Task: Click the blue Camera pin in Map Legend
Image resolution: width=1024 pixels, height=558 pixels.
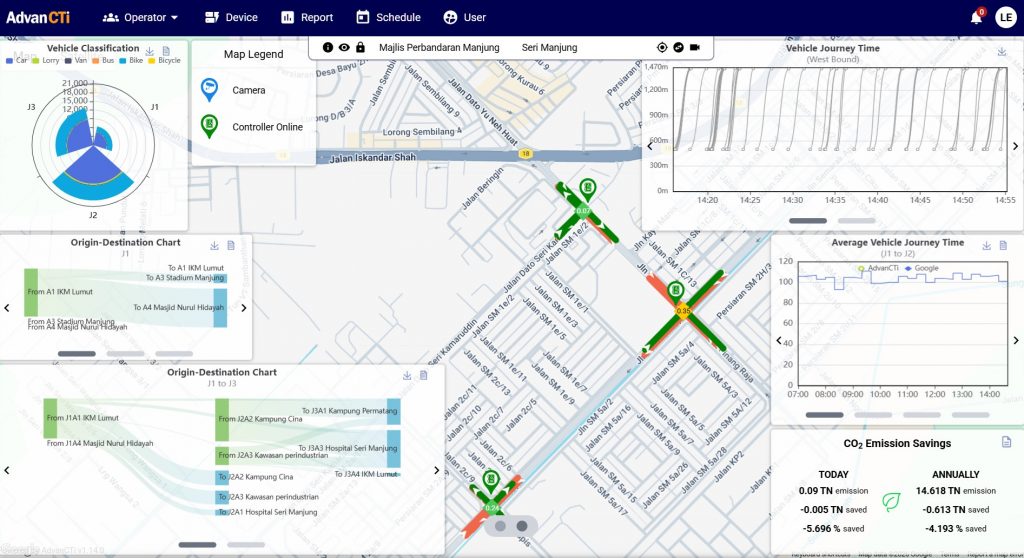Action: 209,90
